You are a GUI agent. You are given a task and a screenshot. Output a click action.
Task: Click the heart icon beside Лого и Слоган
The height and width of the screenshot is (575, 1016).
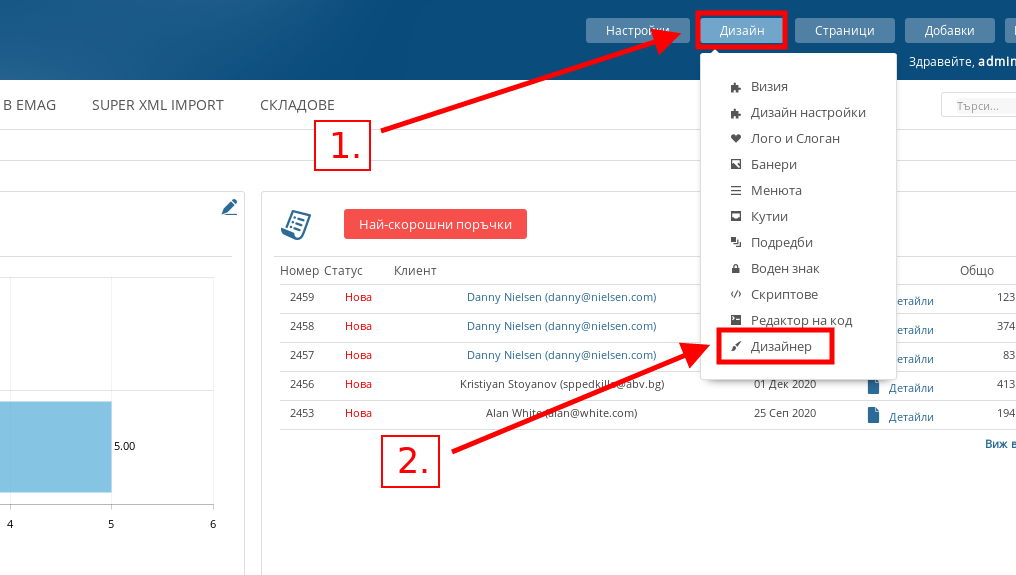[x=736, y=139]
